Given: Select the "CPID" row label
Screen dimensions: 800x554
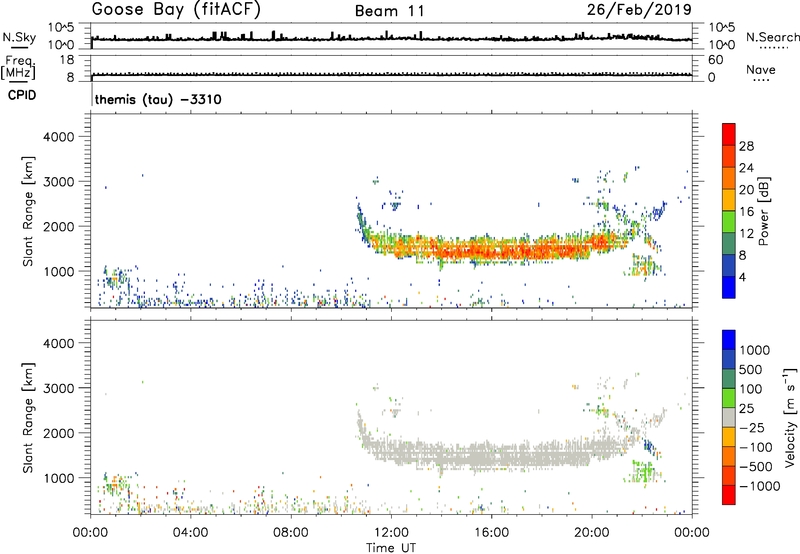Looking at the screenshot, I should (x=22, y=95).
